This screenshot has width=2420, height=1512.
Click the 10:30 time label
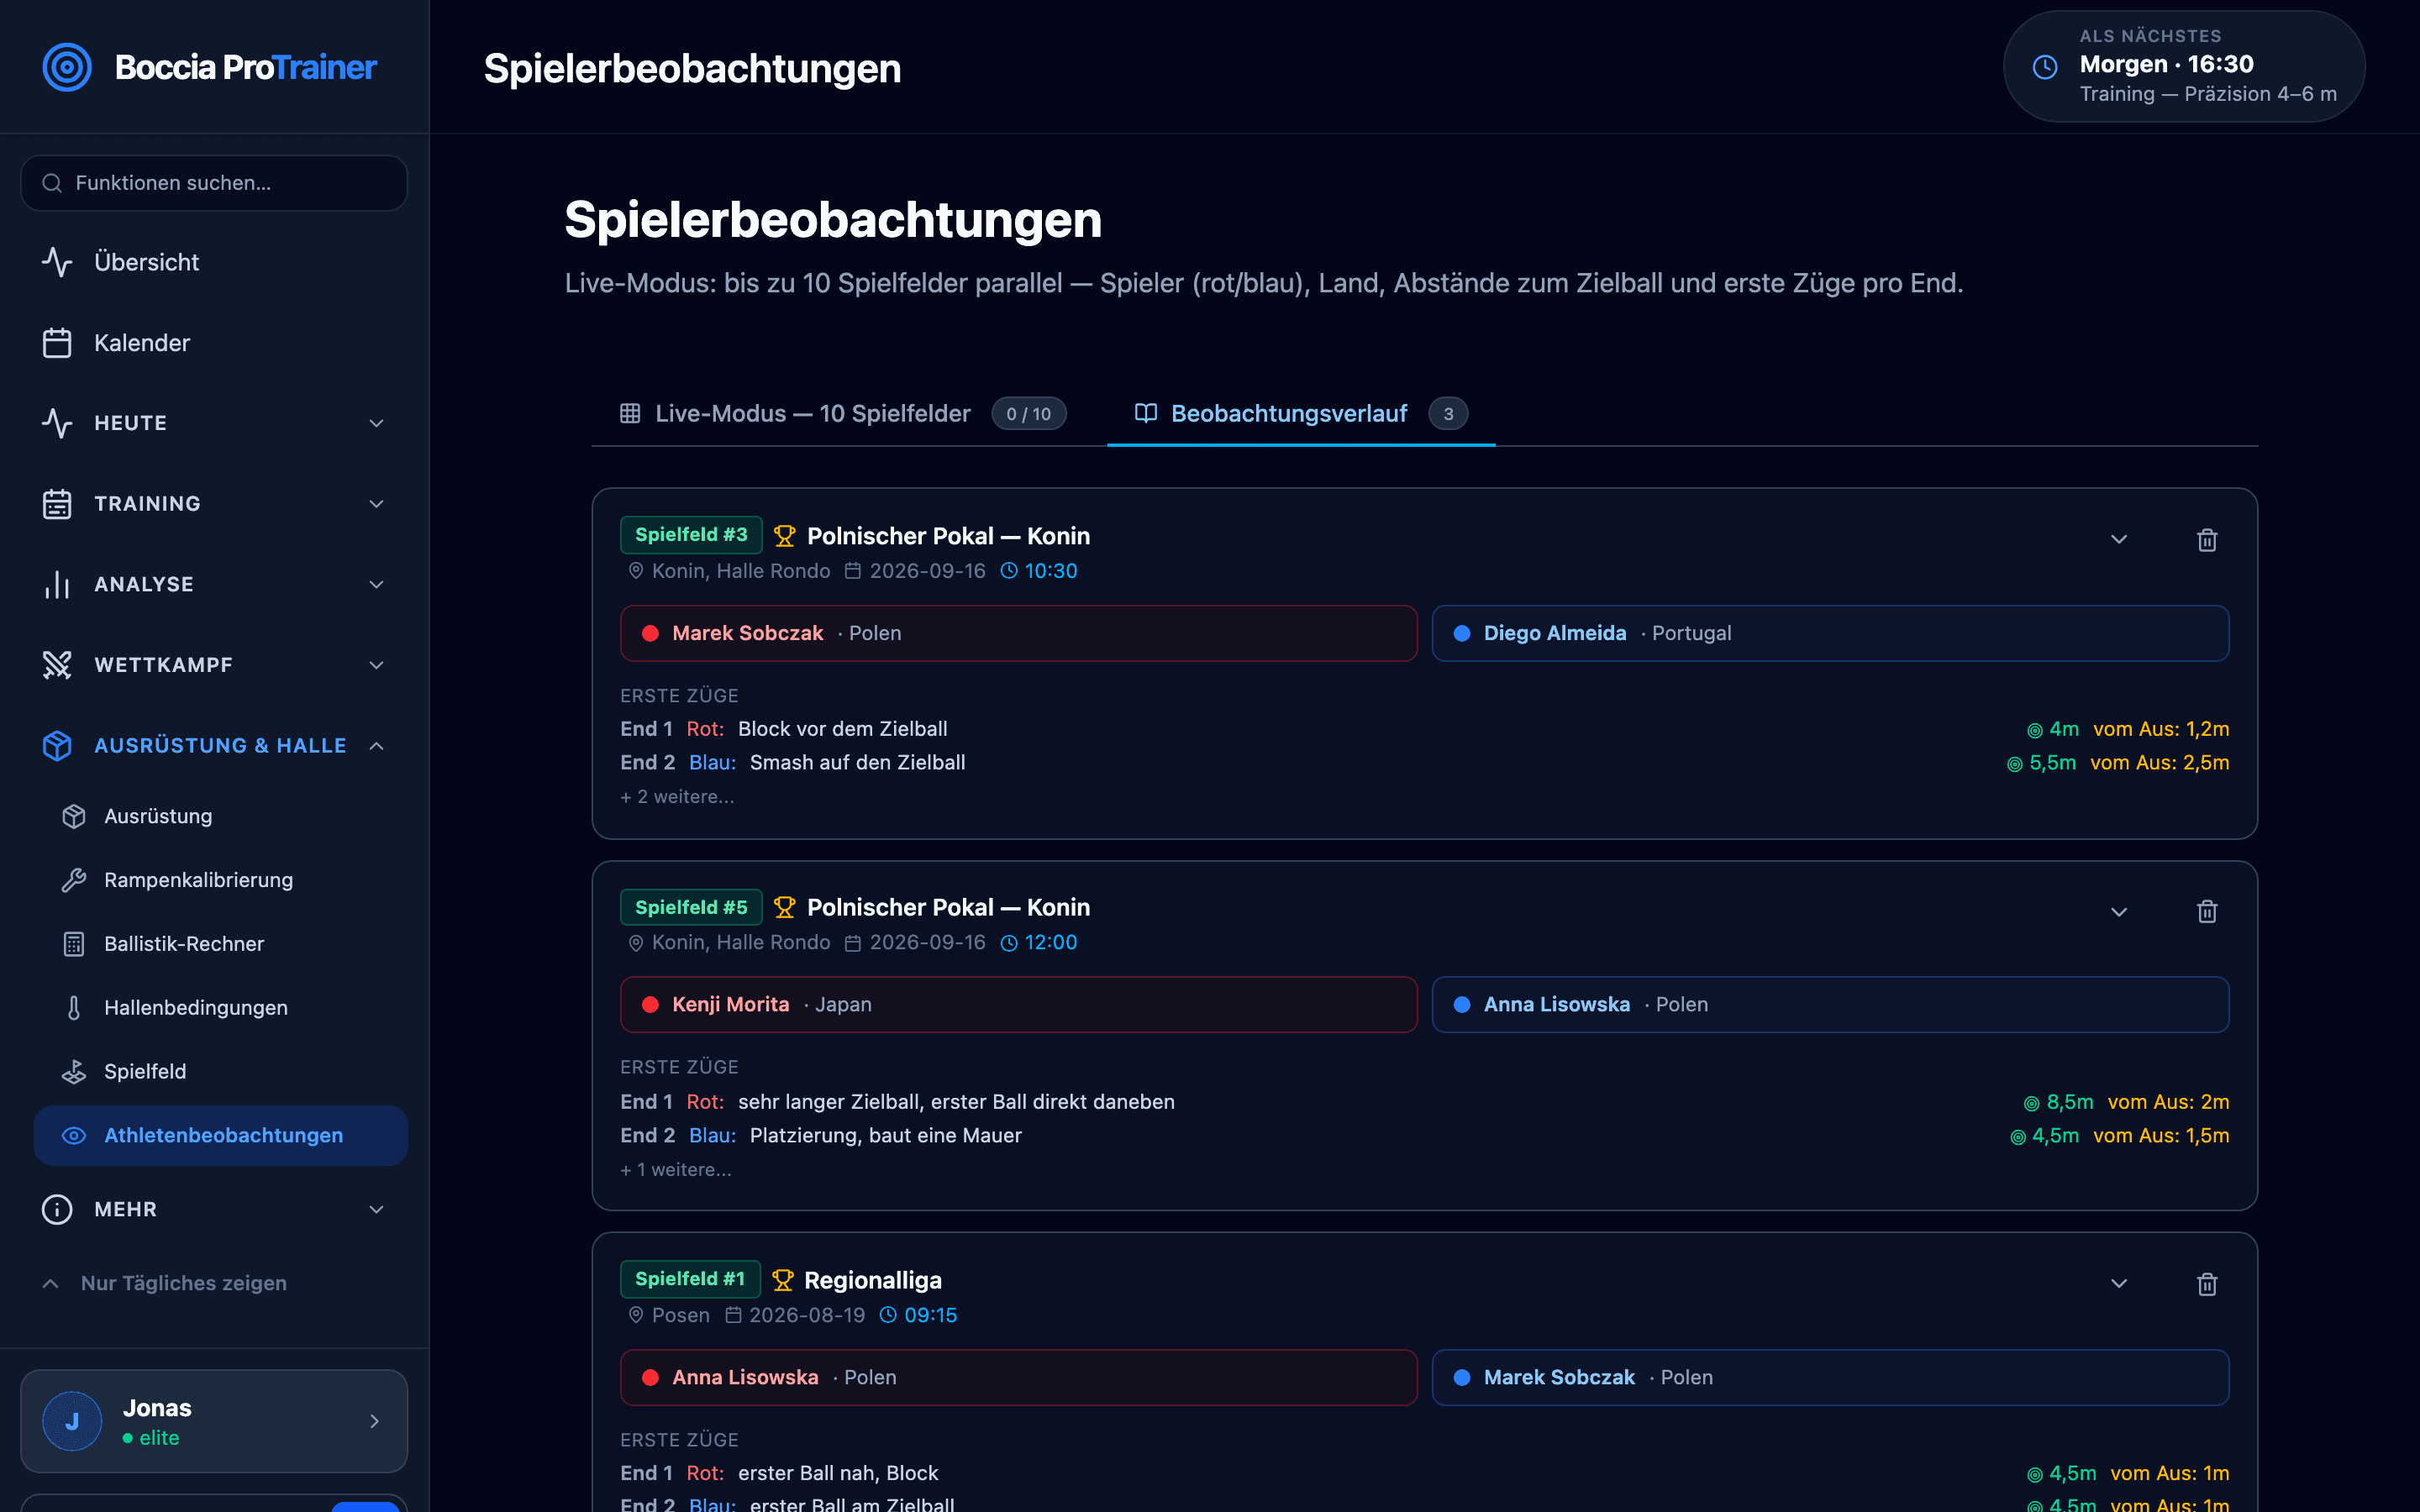coord(1050,571)
